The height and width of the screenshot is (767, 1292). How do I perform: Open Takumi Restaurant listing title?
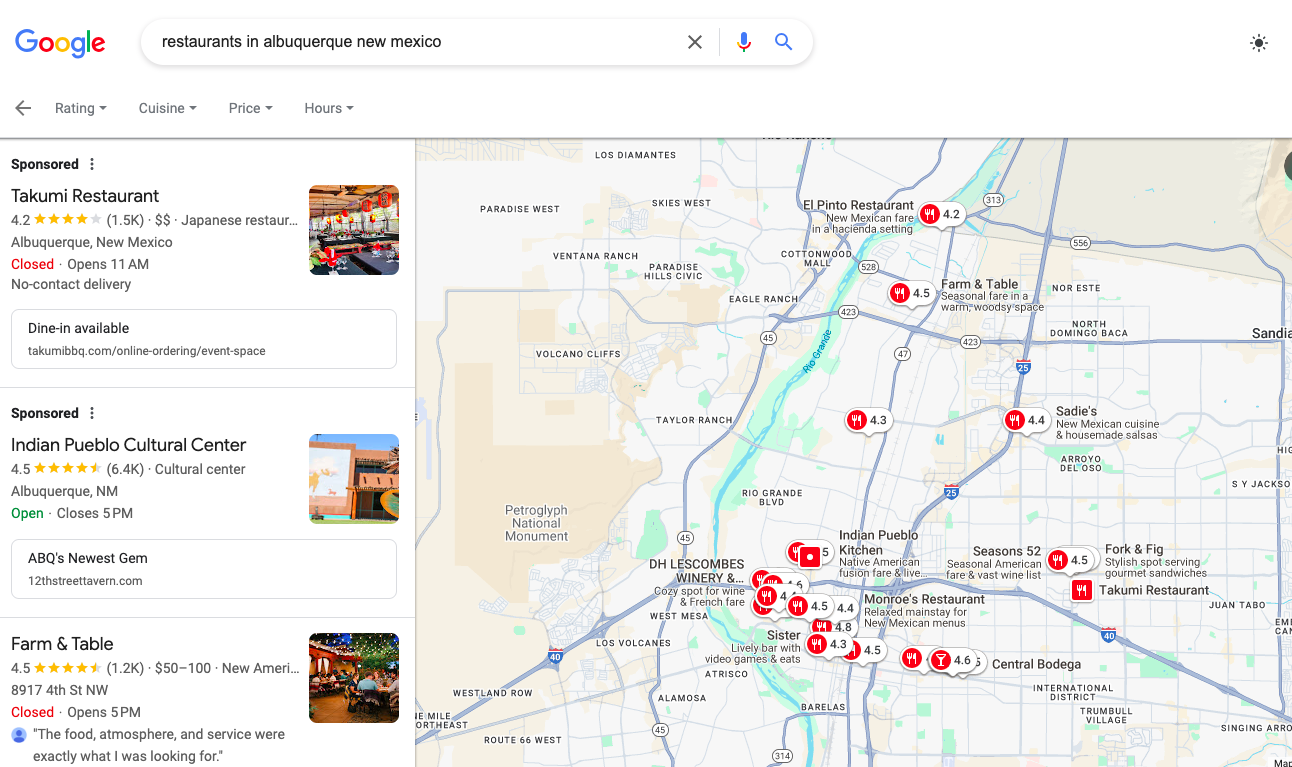click(85, 196)
